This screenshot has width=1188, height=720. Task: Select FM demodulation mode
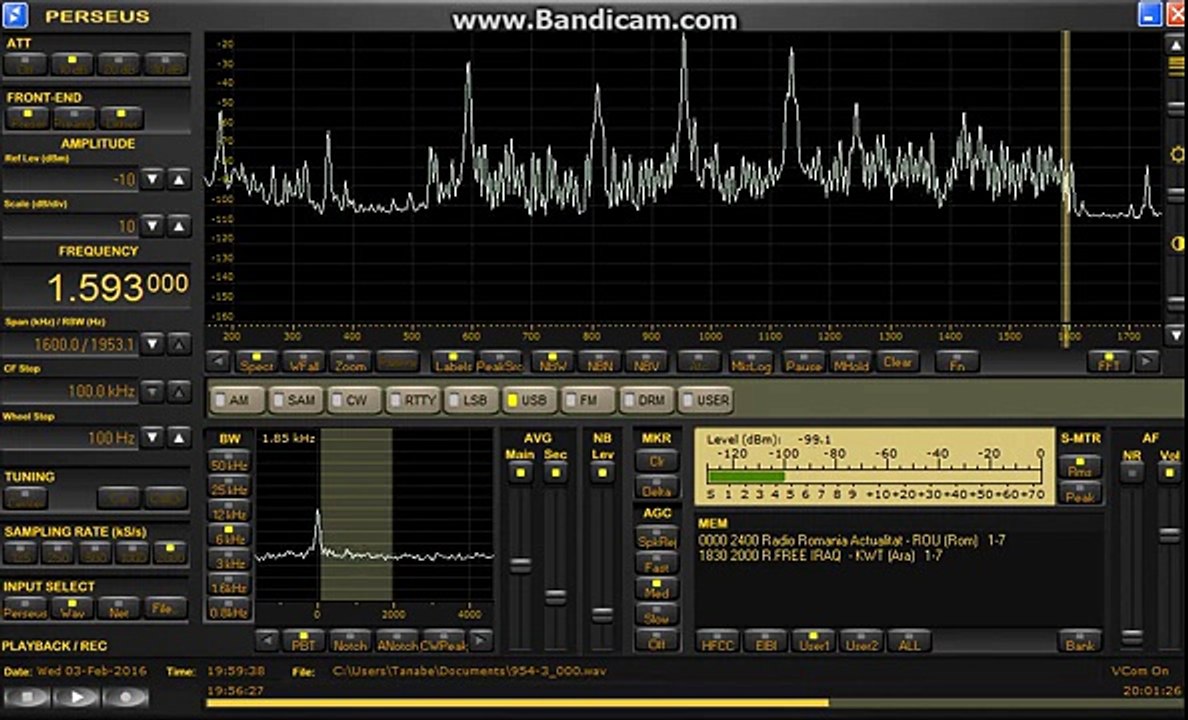tap(588, 399)
